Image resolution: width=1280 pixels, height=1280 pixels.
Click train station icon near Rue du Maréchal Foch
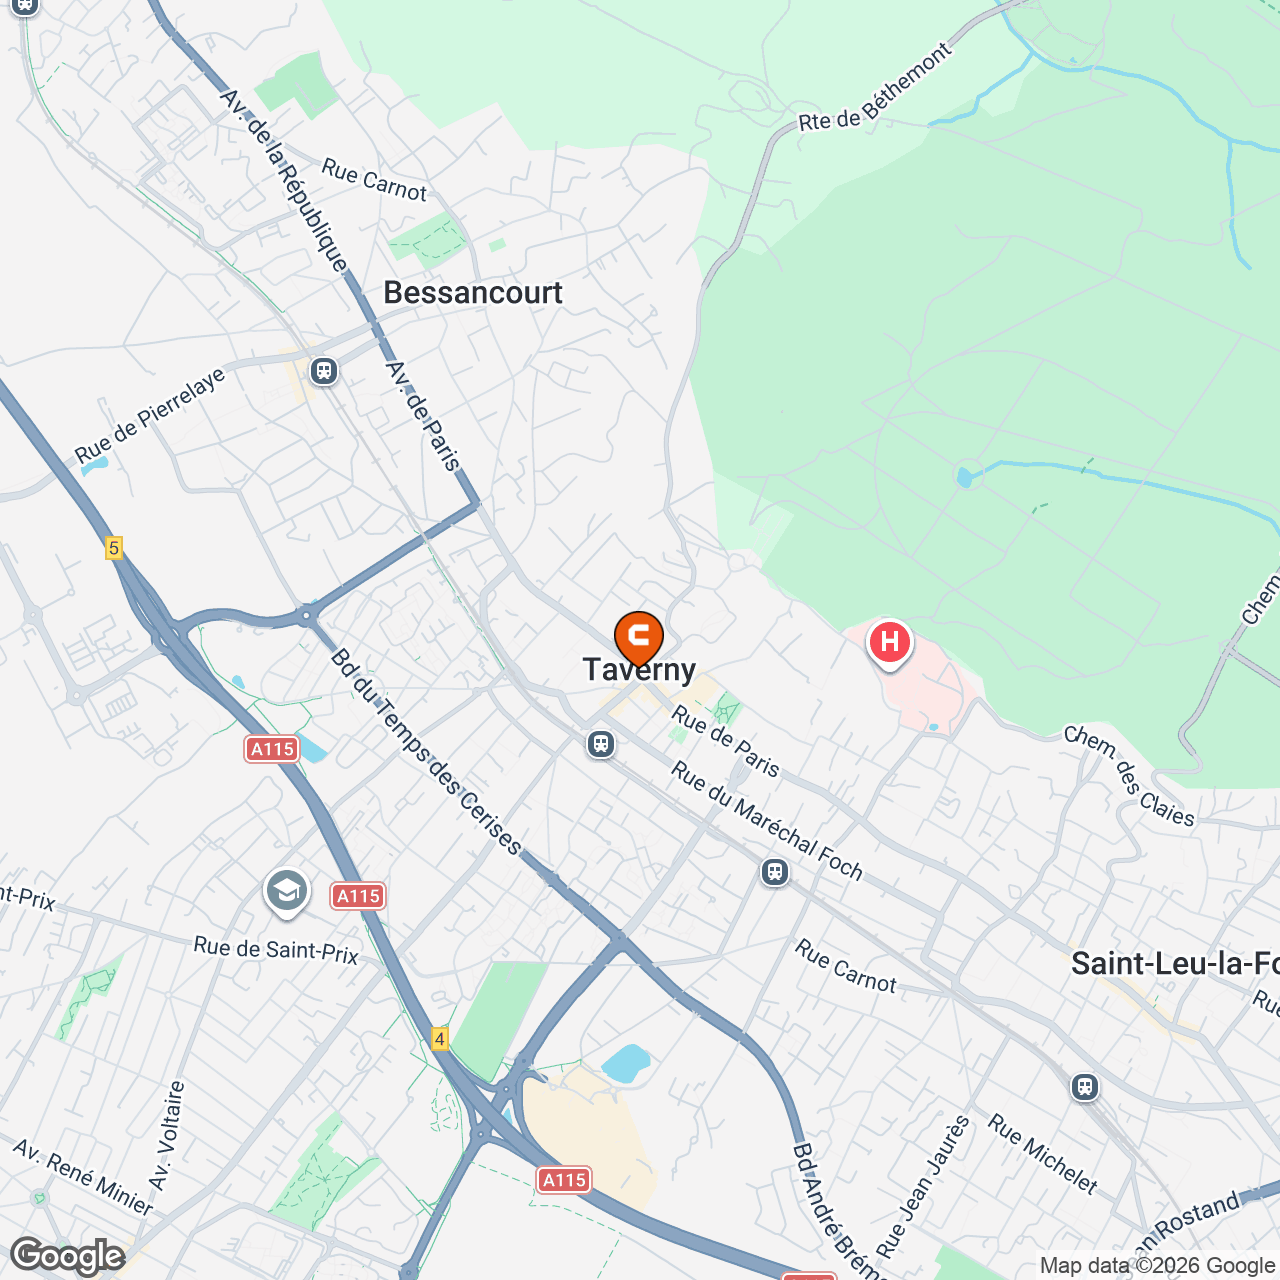[x=775, y=872]
